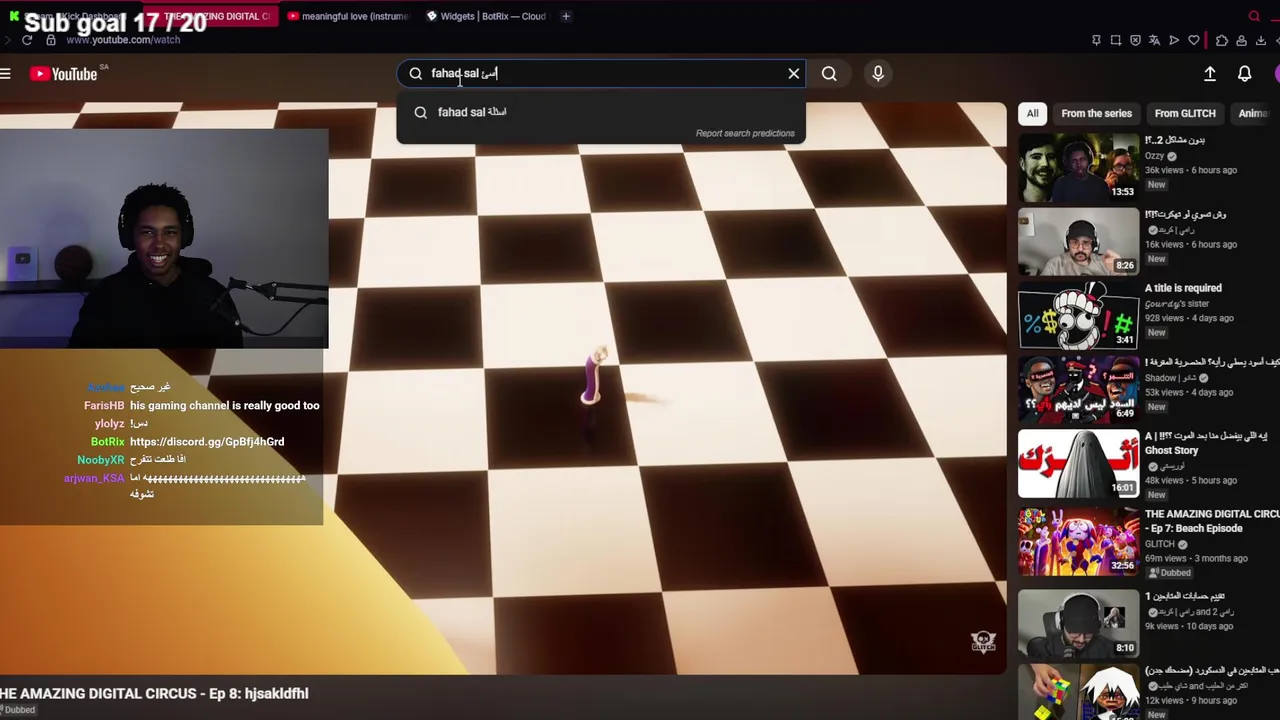The height and width of the screenshot is (720, 1280).
Task: Open A title is required video title
Action: click(1183, 288)
